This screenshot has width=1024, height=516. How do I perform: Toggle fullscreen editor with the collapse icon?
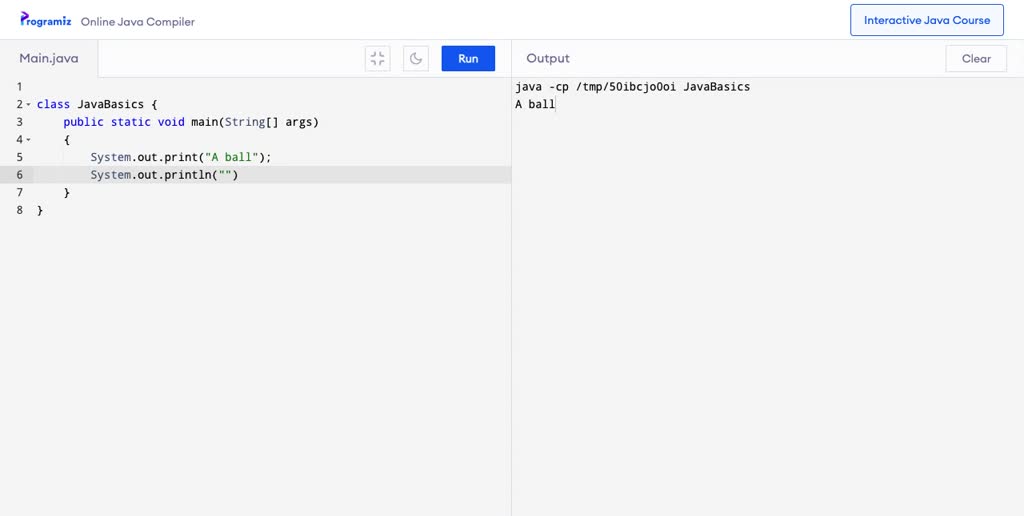(377, 58)
